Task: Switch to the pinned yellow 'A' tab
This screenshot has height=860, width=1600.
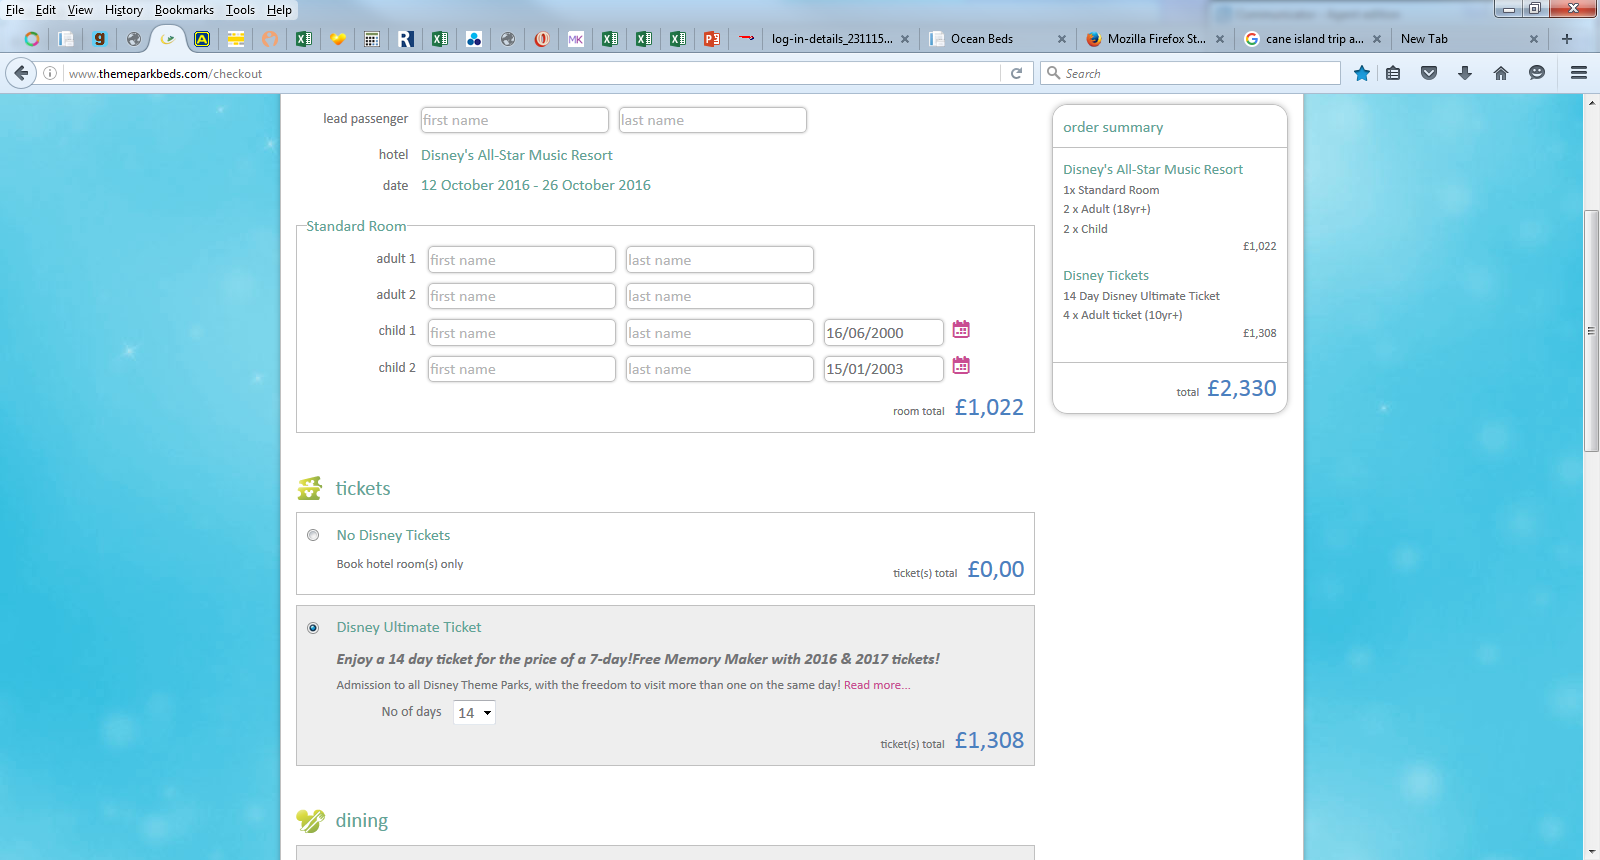Action: point(202,39)
